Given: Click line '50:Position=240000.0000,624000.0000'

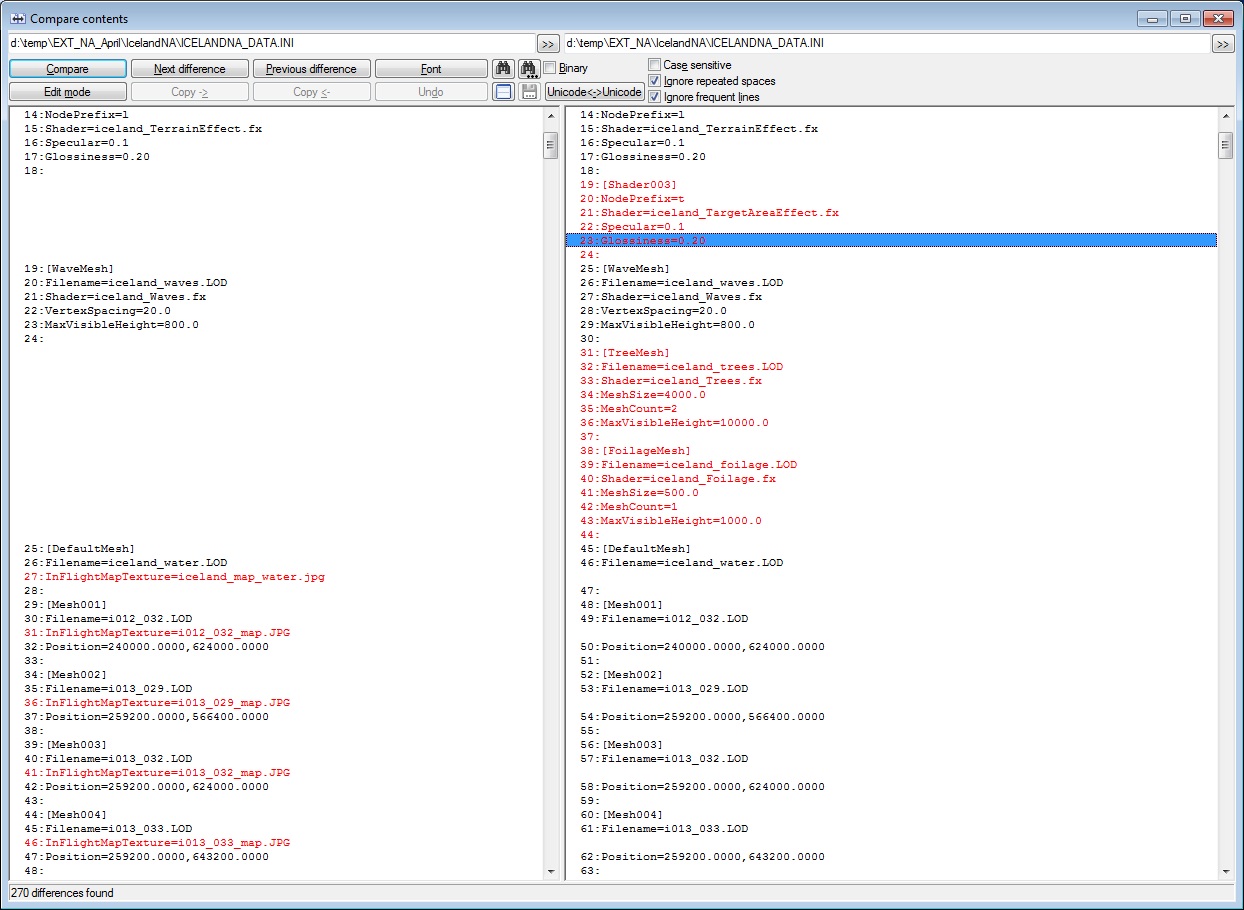Looking at the screenshot, I should coord(702,647).
